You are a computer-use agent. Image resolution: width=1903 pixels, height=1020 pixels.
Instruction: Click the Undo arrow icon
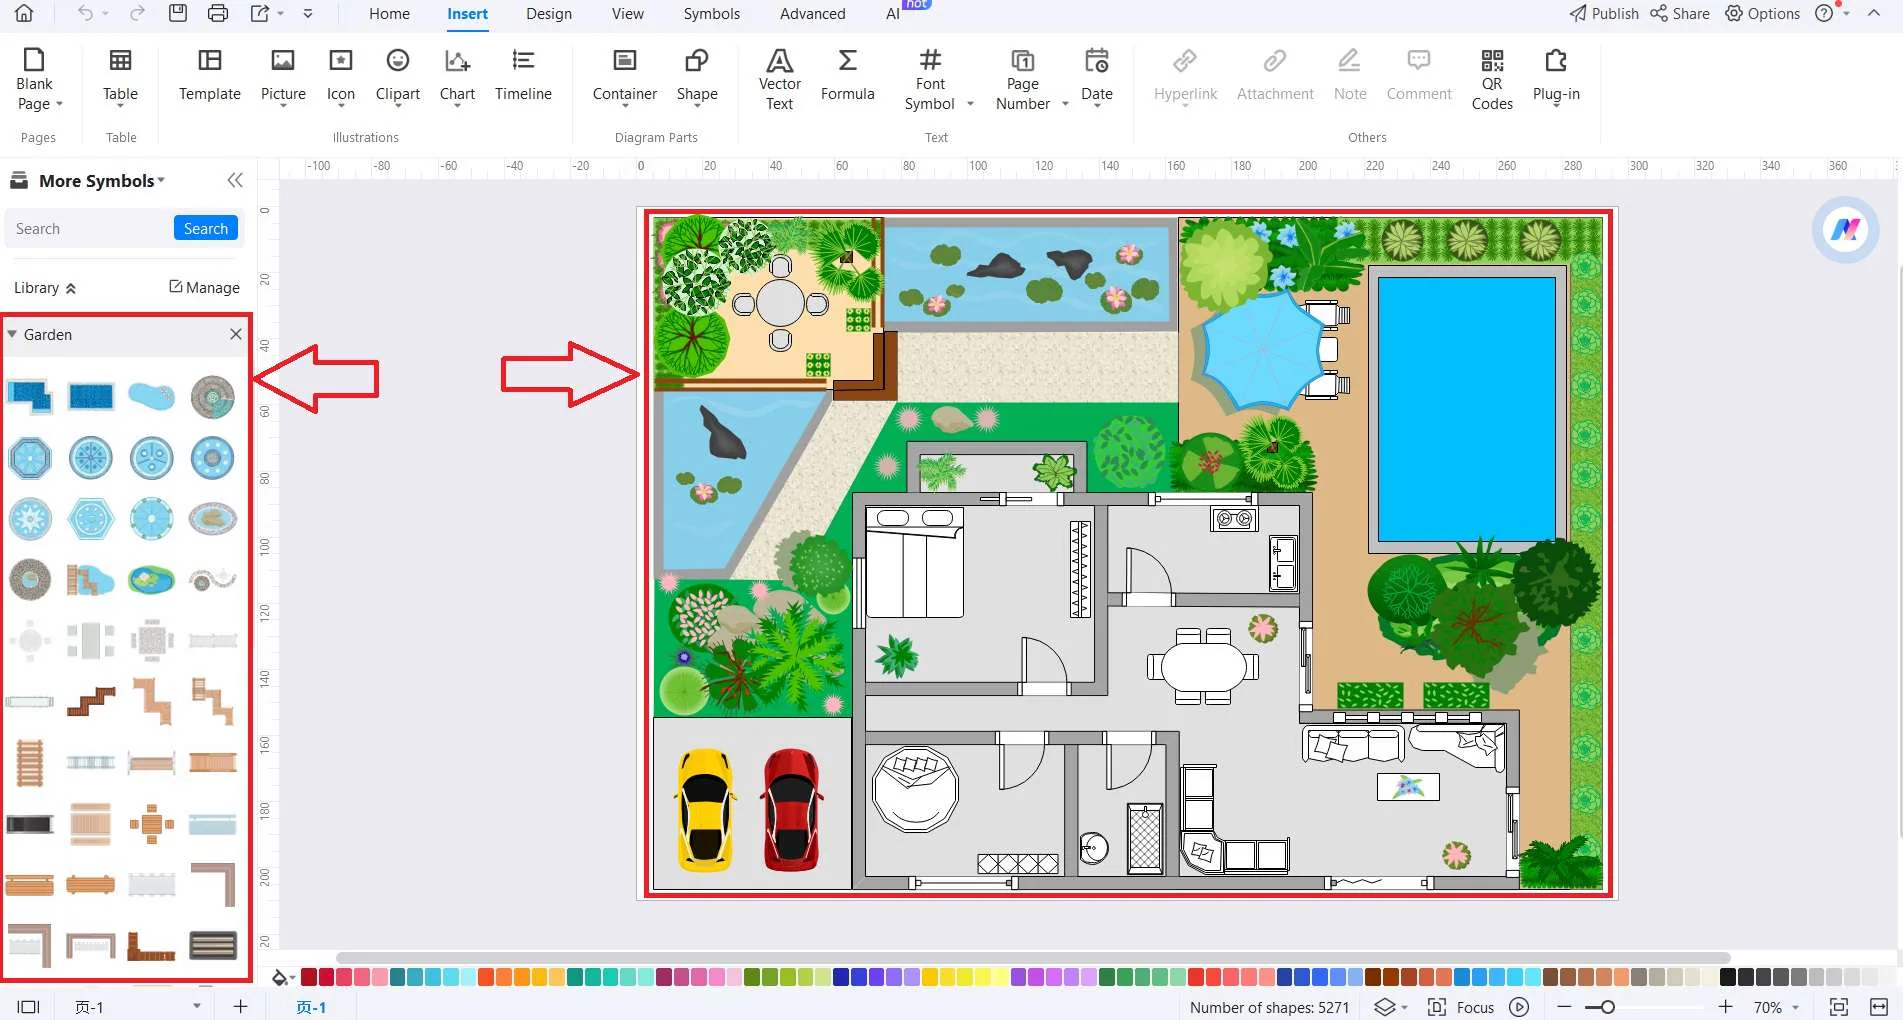[86, 13]
